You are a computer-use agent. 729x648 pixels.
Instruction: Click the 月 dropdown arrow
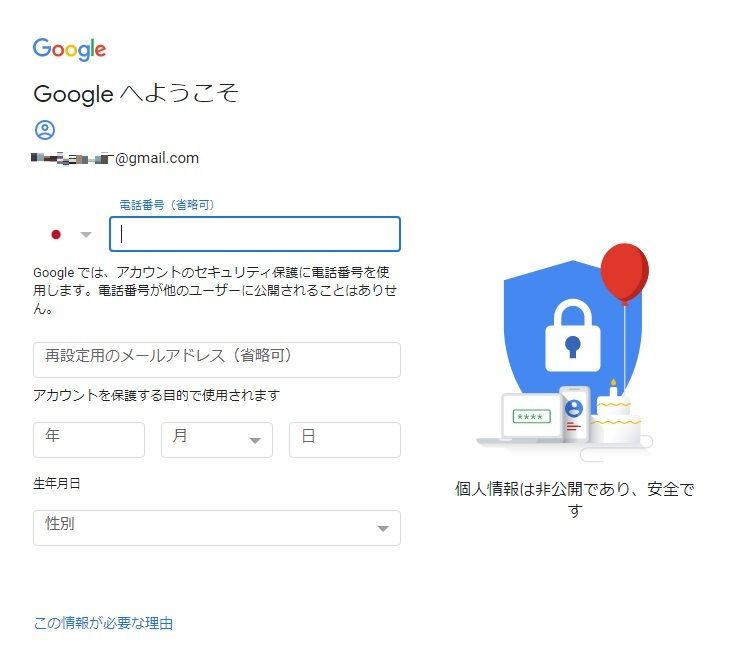coord(255,440)
